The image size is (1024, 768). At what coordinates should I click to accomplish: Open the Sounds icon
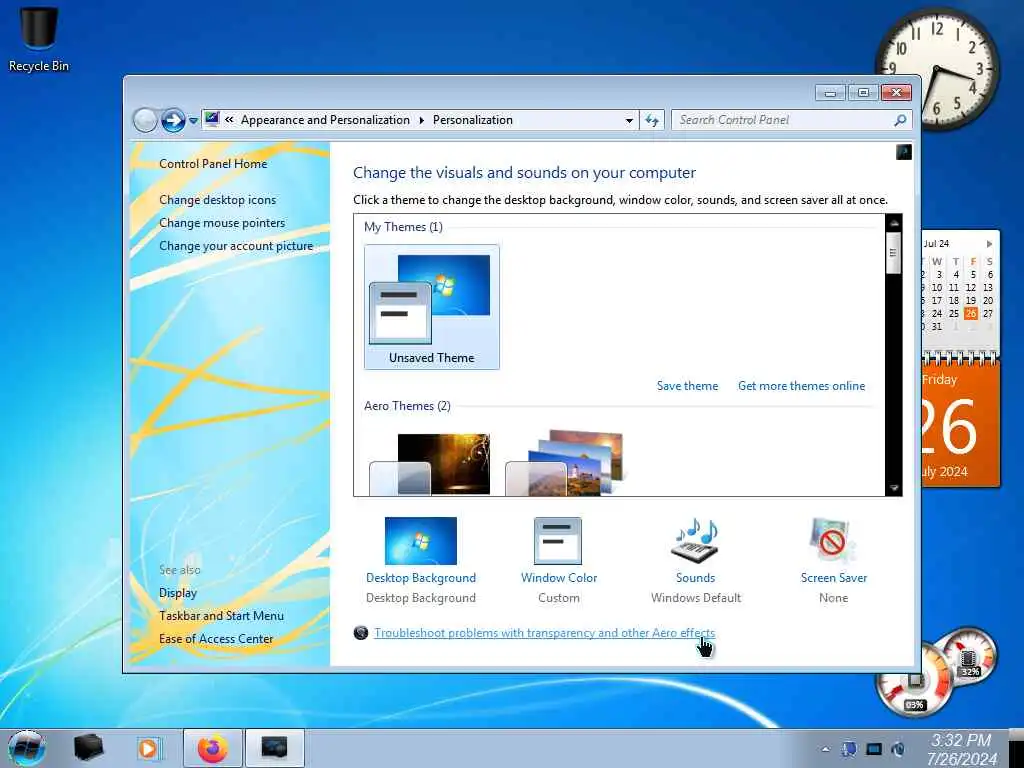(x=695, y=541)
